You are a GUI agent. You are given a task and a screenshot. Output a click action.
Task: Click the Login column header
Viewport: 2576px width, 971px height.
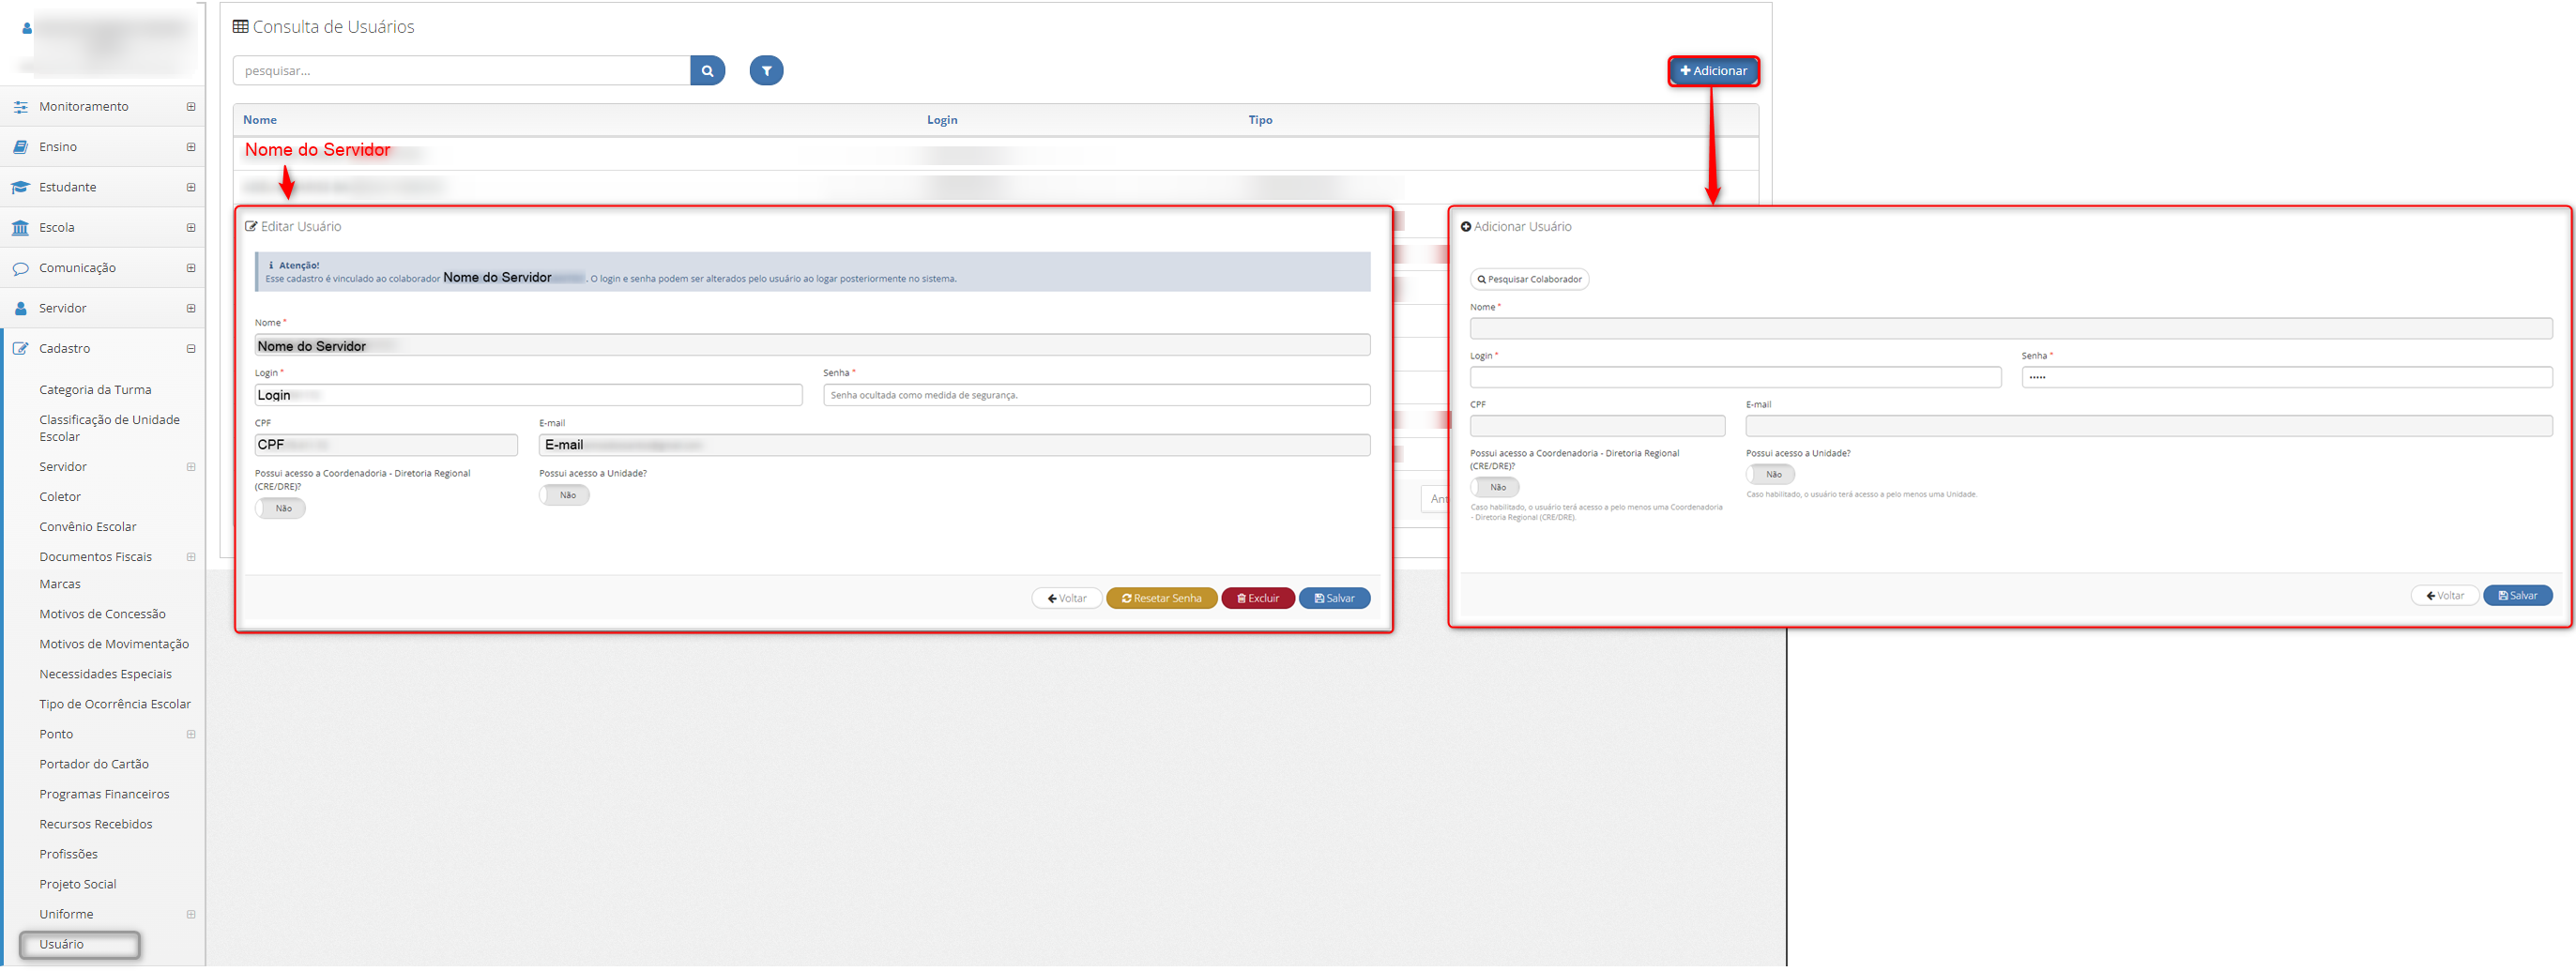pyautogui.click(x=942, y=120)
